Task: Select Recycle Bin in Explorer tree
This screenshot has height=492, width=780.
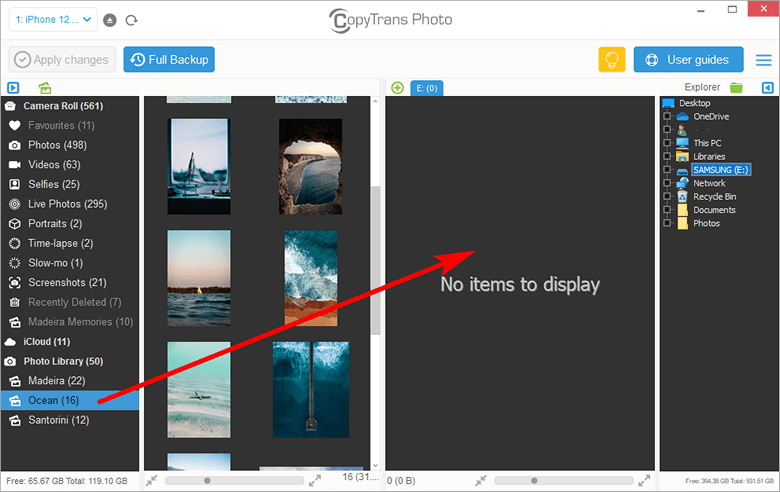Action: [x=714, y=197]
